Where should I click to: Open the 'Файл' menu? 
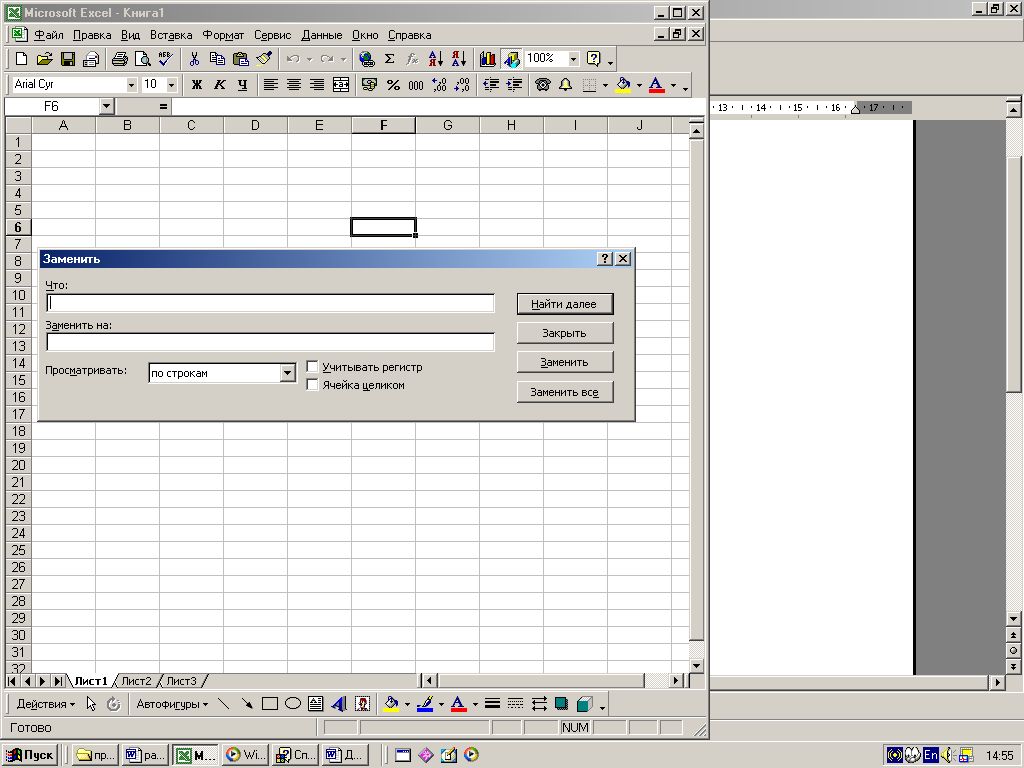(49, 35)
